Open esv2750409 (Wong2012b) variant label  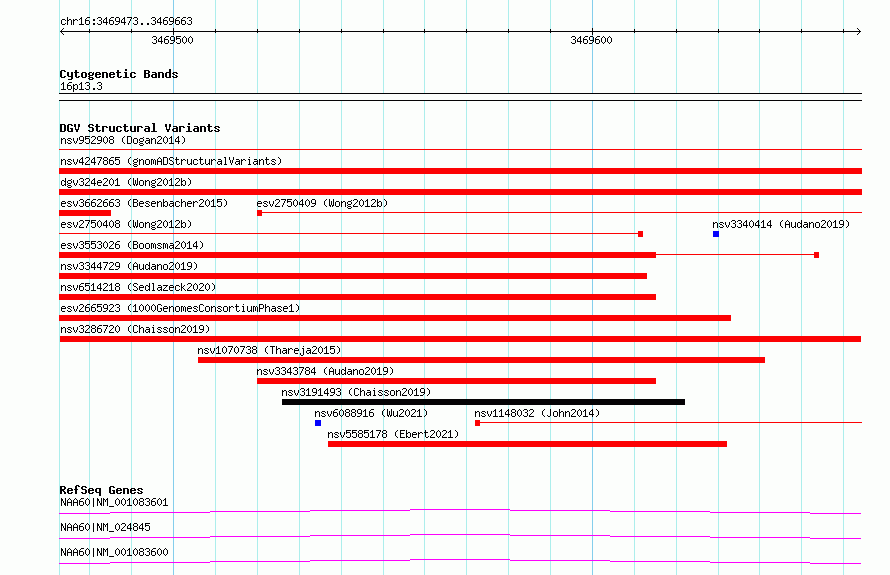point(322,203)
